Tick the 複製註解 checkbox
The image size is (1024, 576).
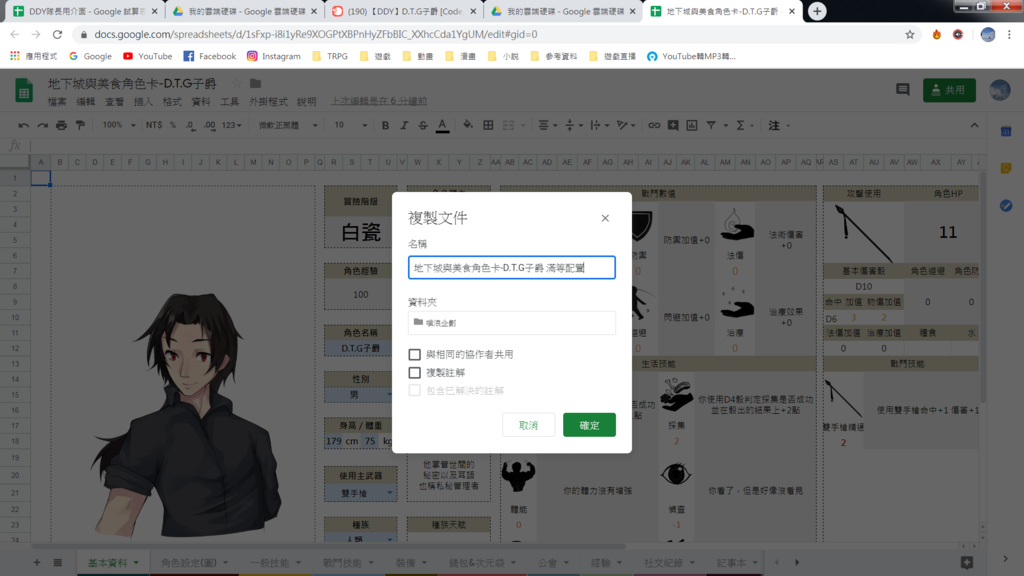(415, 372)
